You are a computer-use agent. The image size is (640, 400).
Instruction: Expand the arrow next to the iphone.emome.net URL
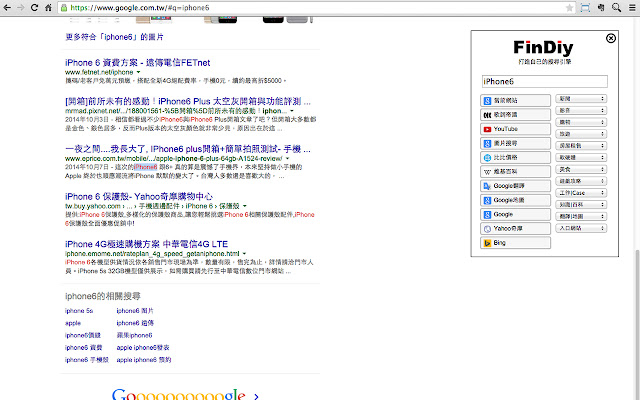pyautogui.click(x=244, y=253)
